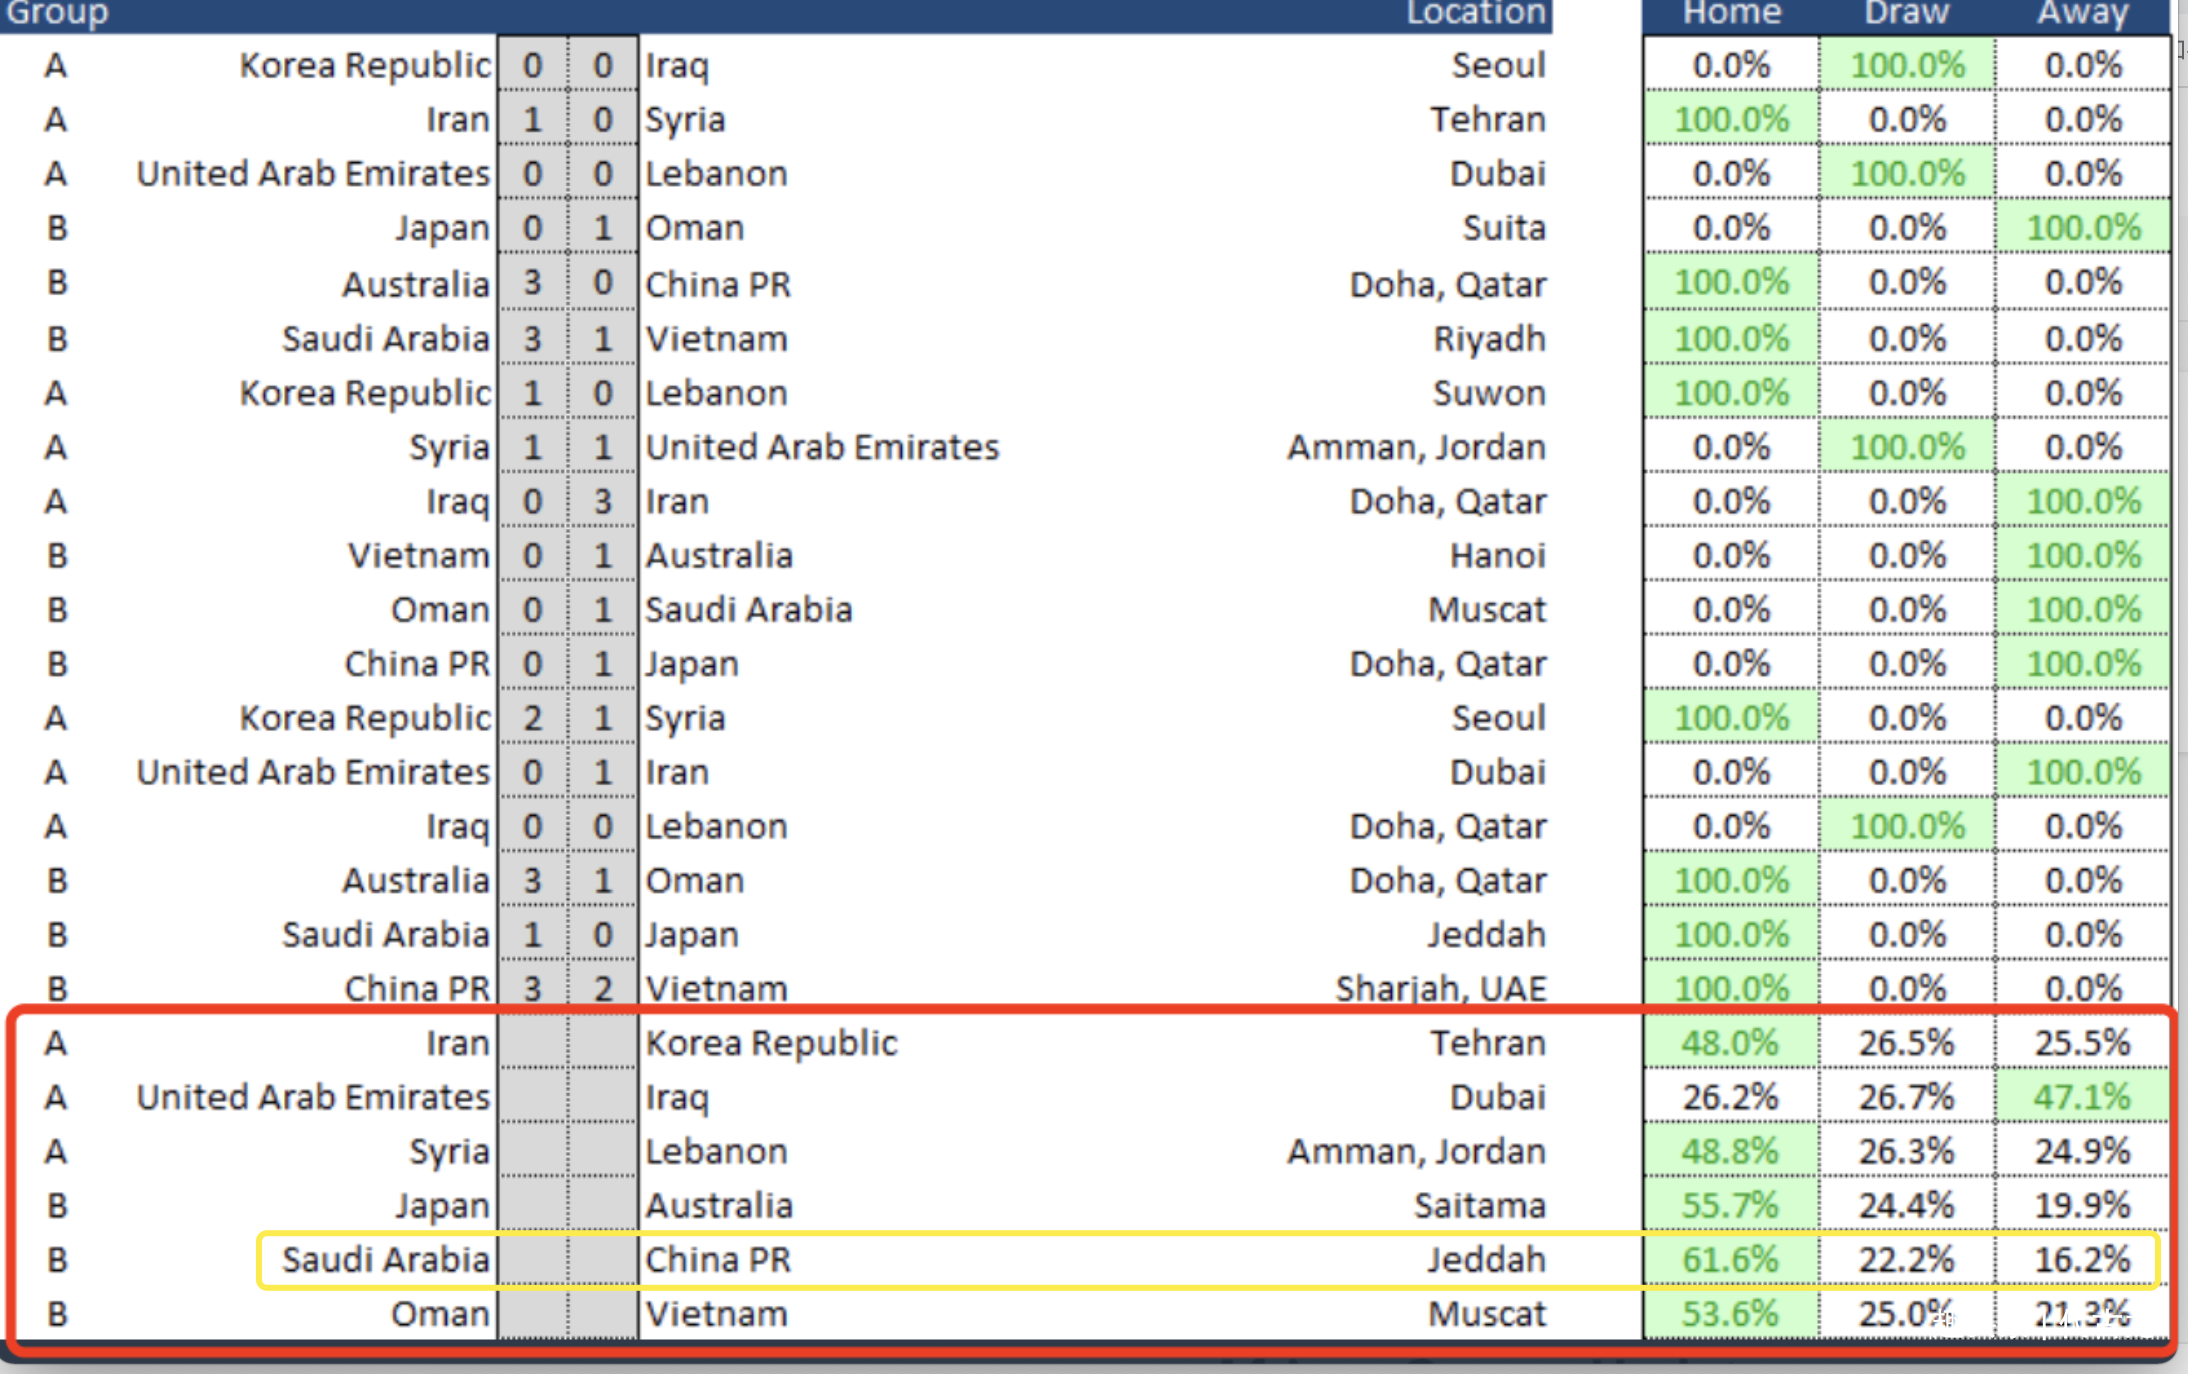This screenshot has width=2188, height=1374.
Task: Select Japan home score cell versus Australia
Action: (532, 1206)
